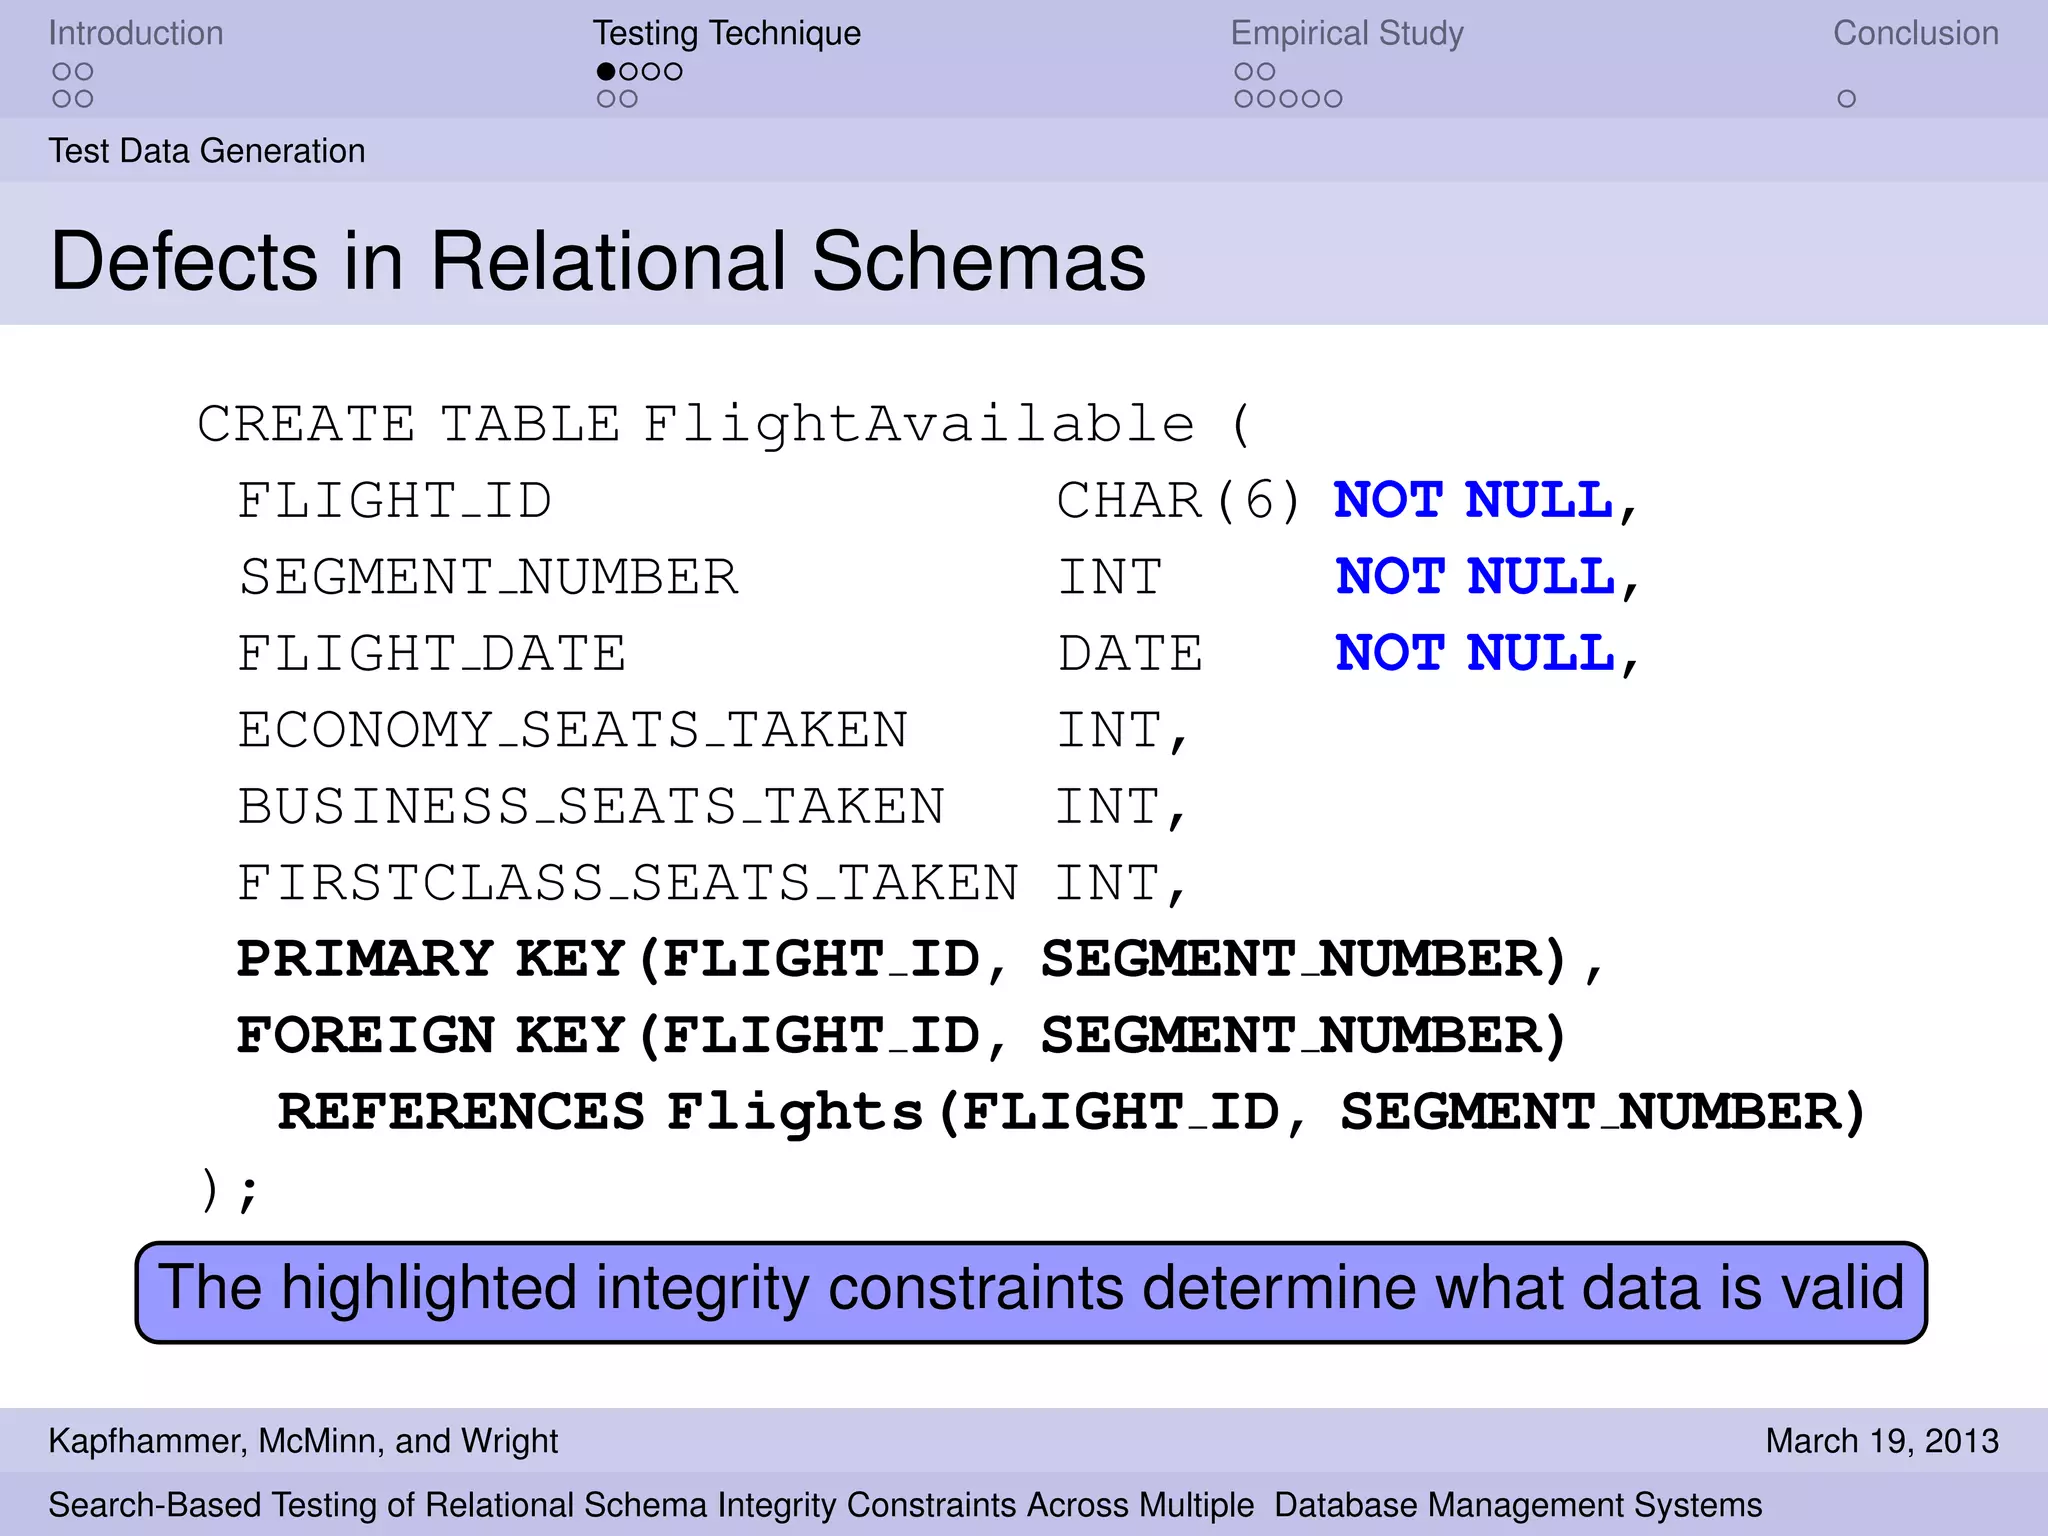Viewport: 2048px width, 1536px height.
Task: Click second dot in Introduction's bottom row
Action: [x=84, y=99]
